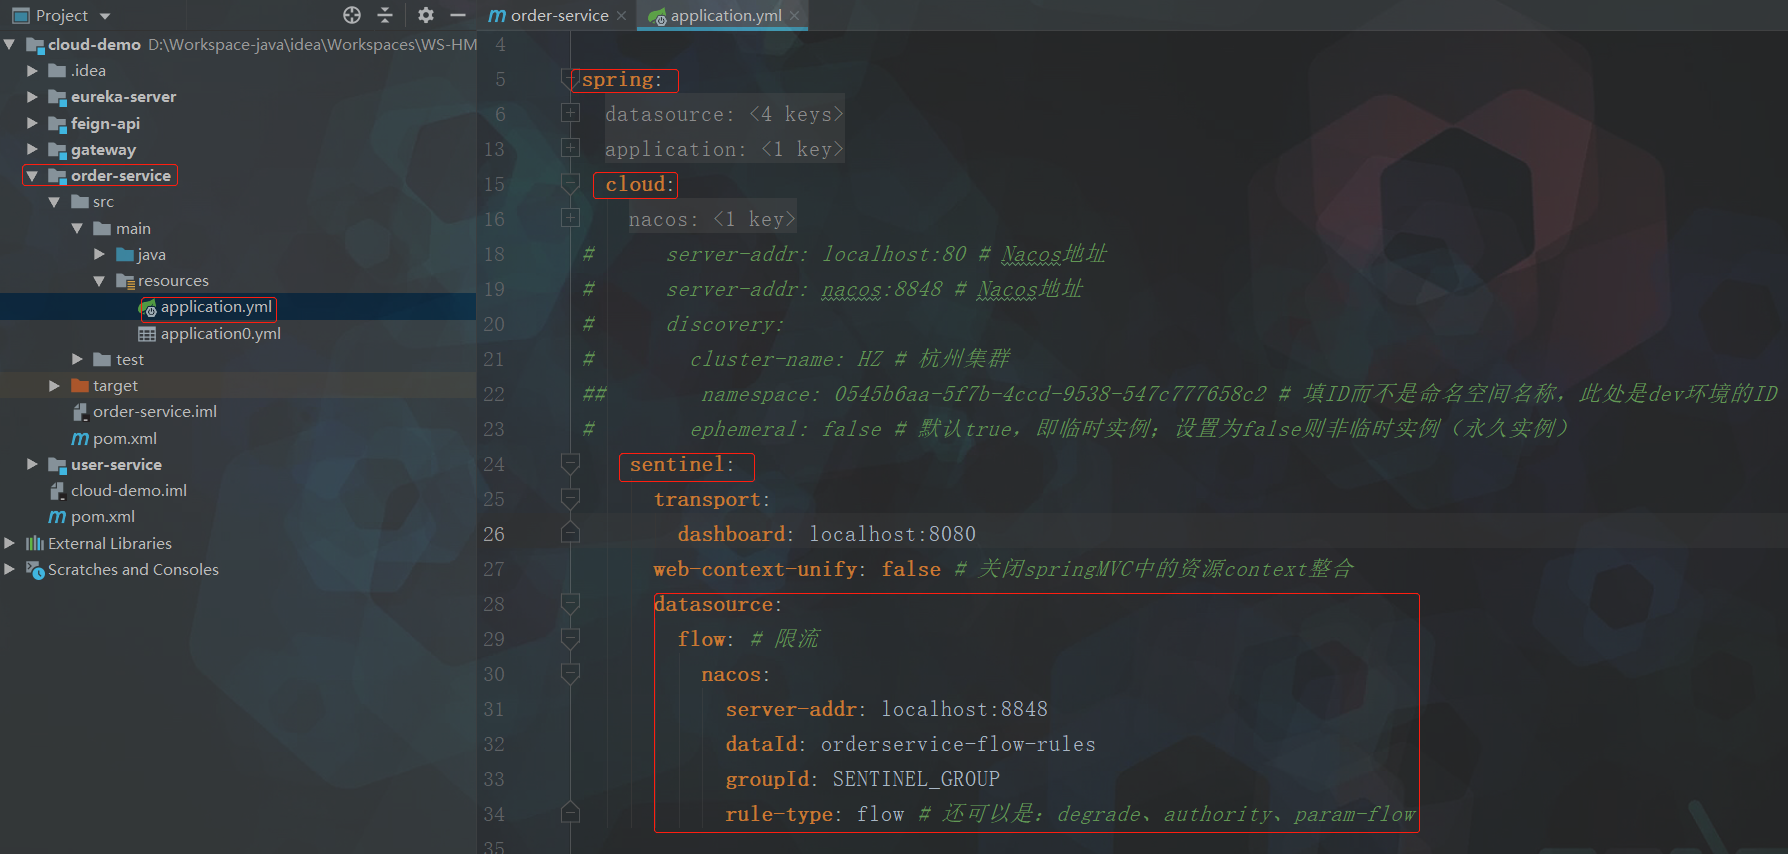Expand the gateway module arrow
This screenshot has height=854, width=1788.
(32, 150)
